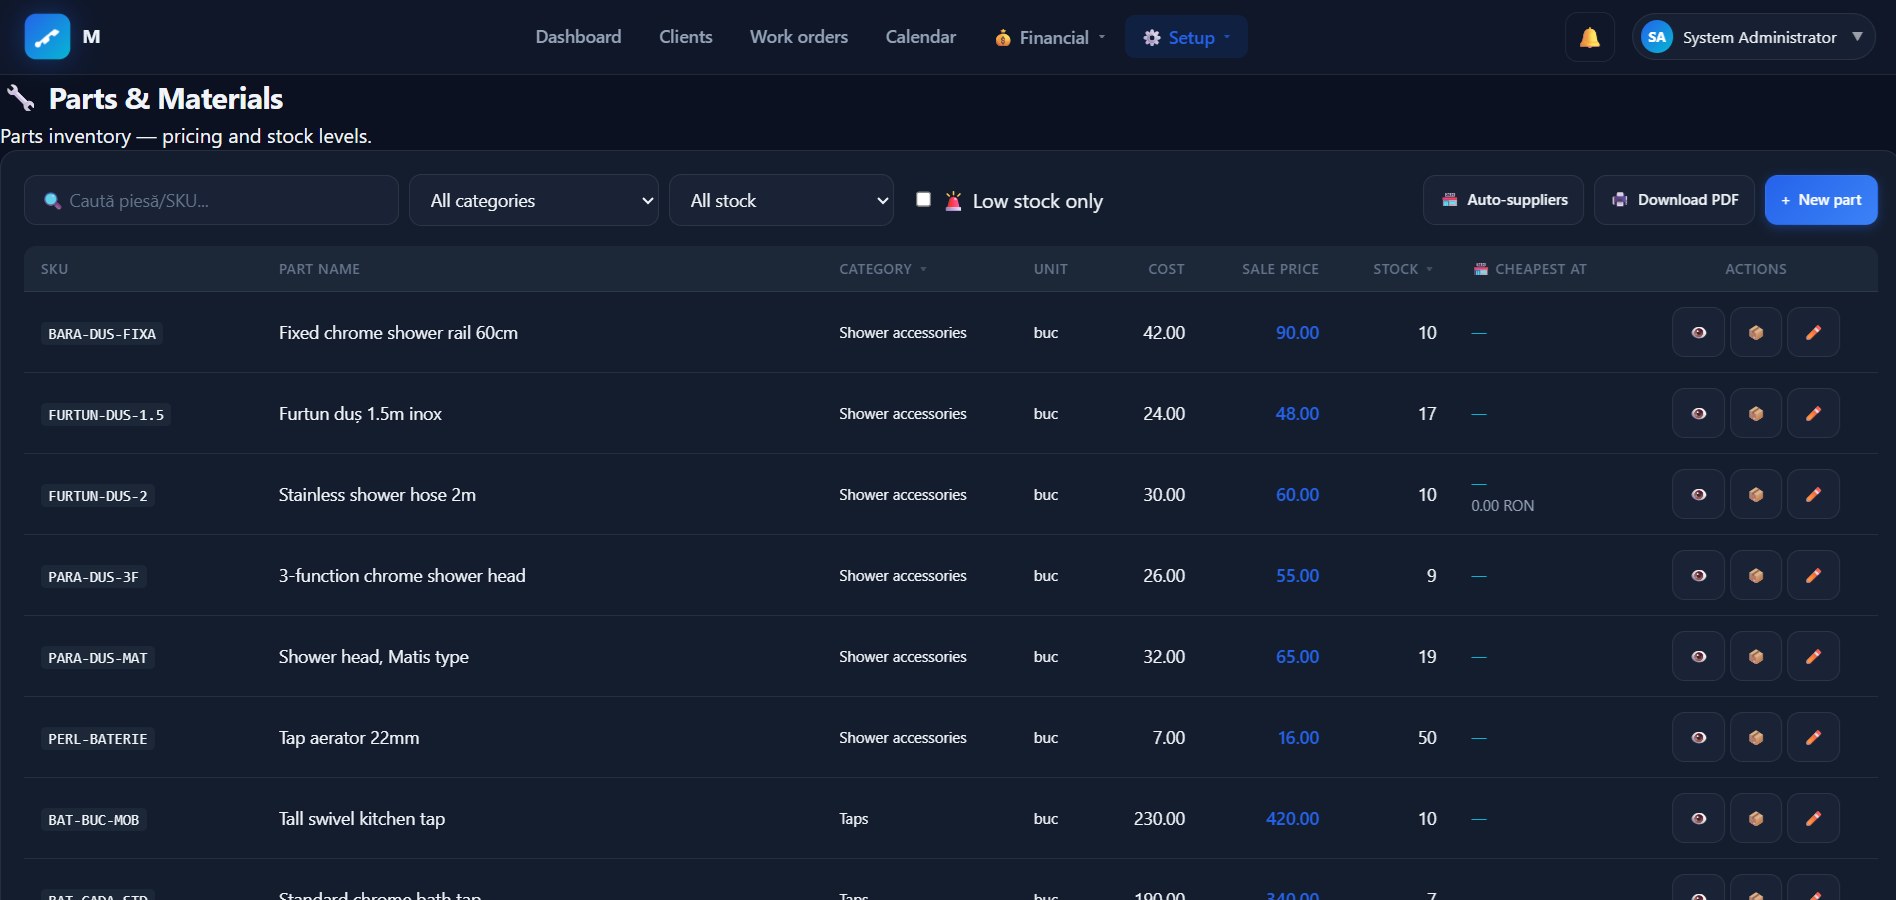Click the 0.00 RON cheapest value
This screenshot has height=900, width=1896.
[x=1502, y=505]
